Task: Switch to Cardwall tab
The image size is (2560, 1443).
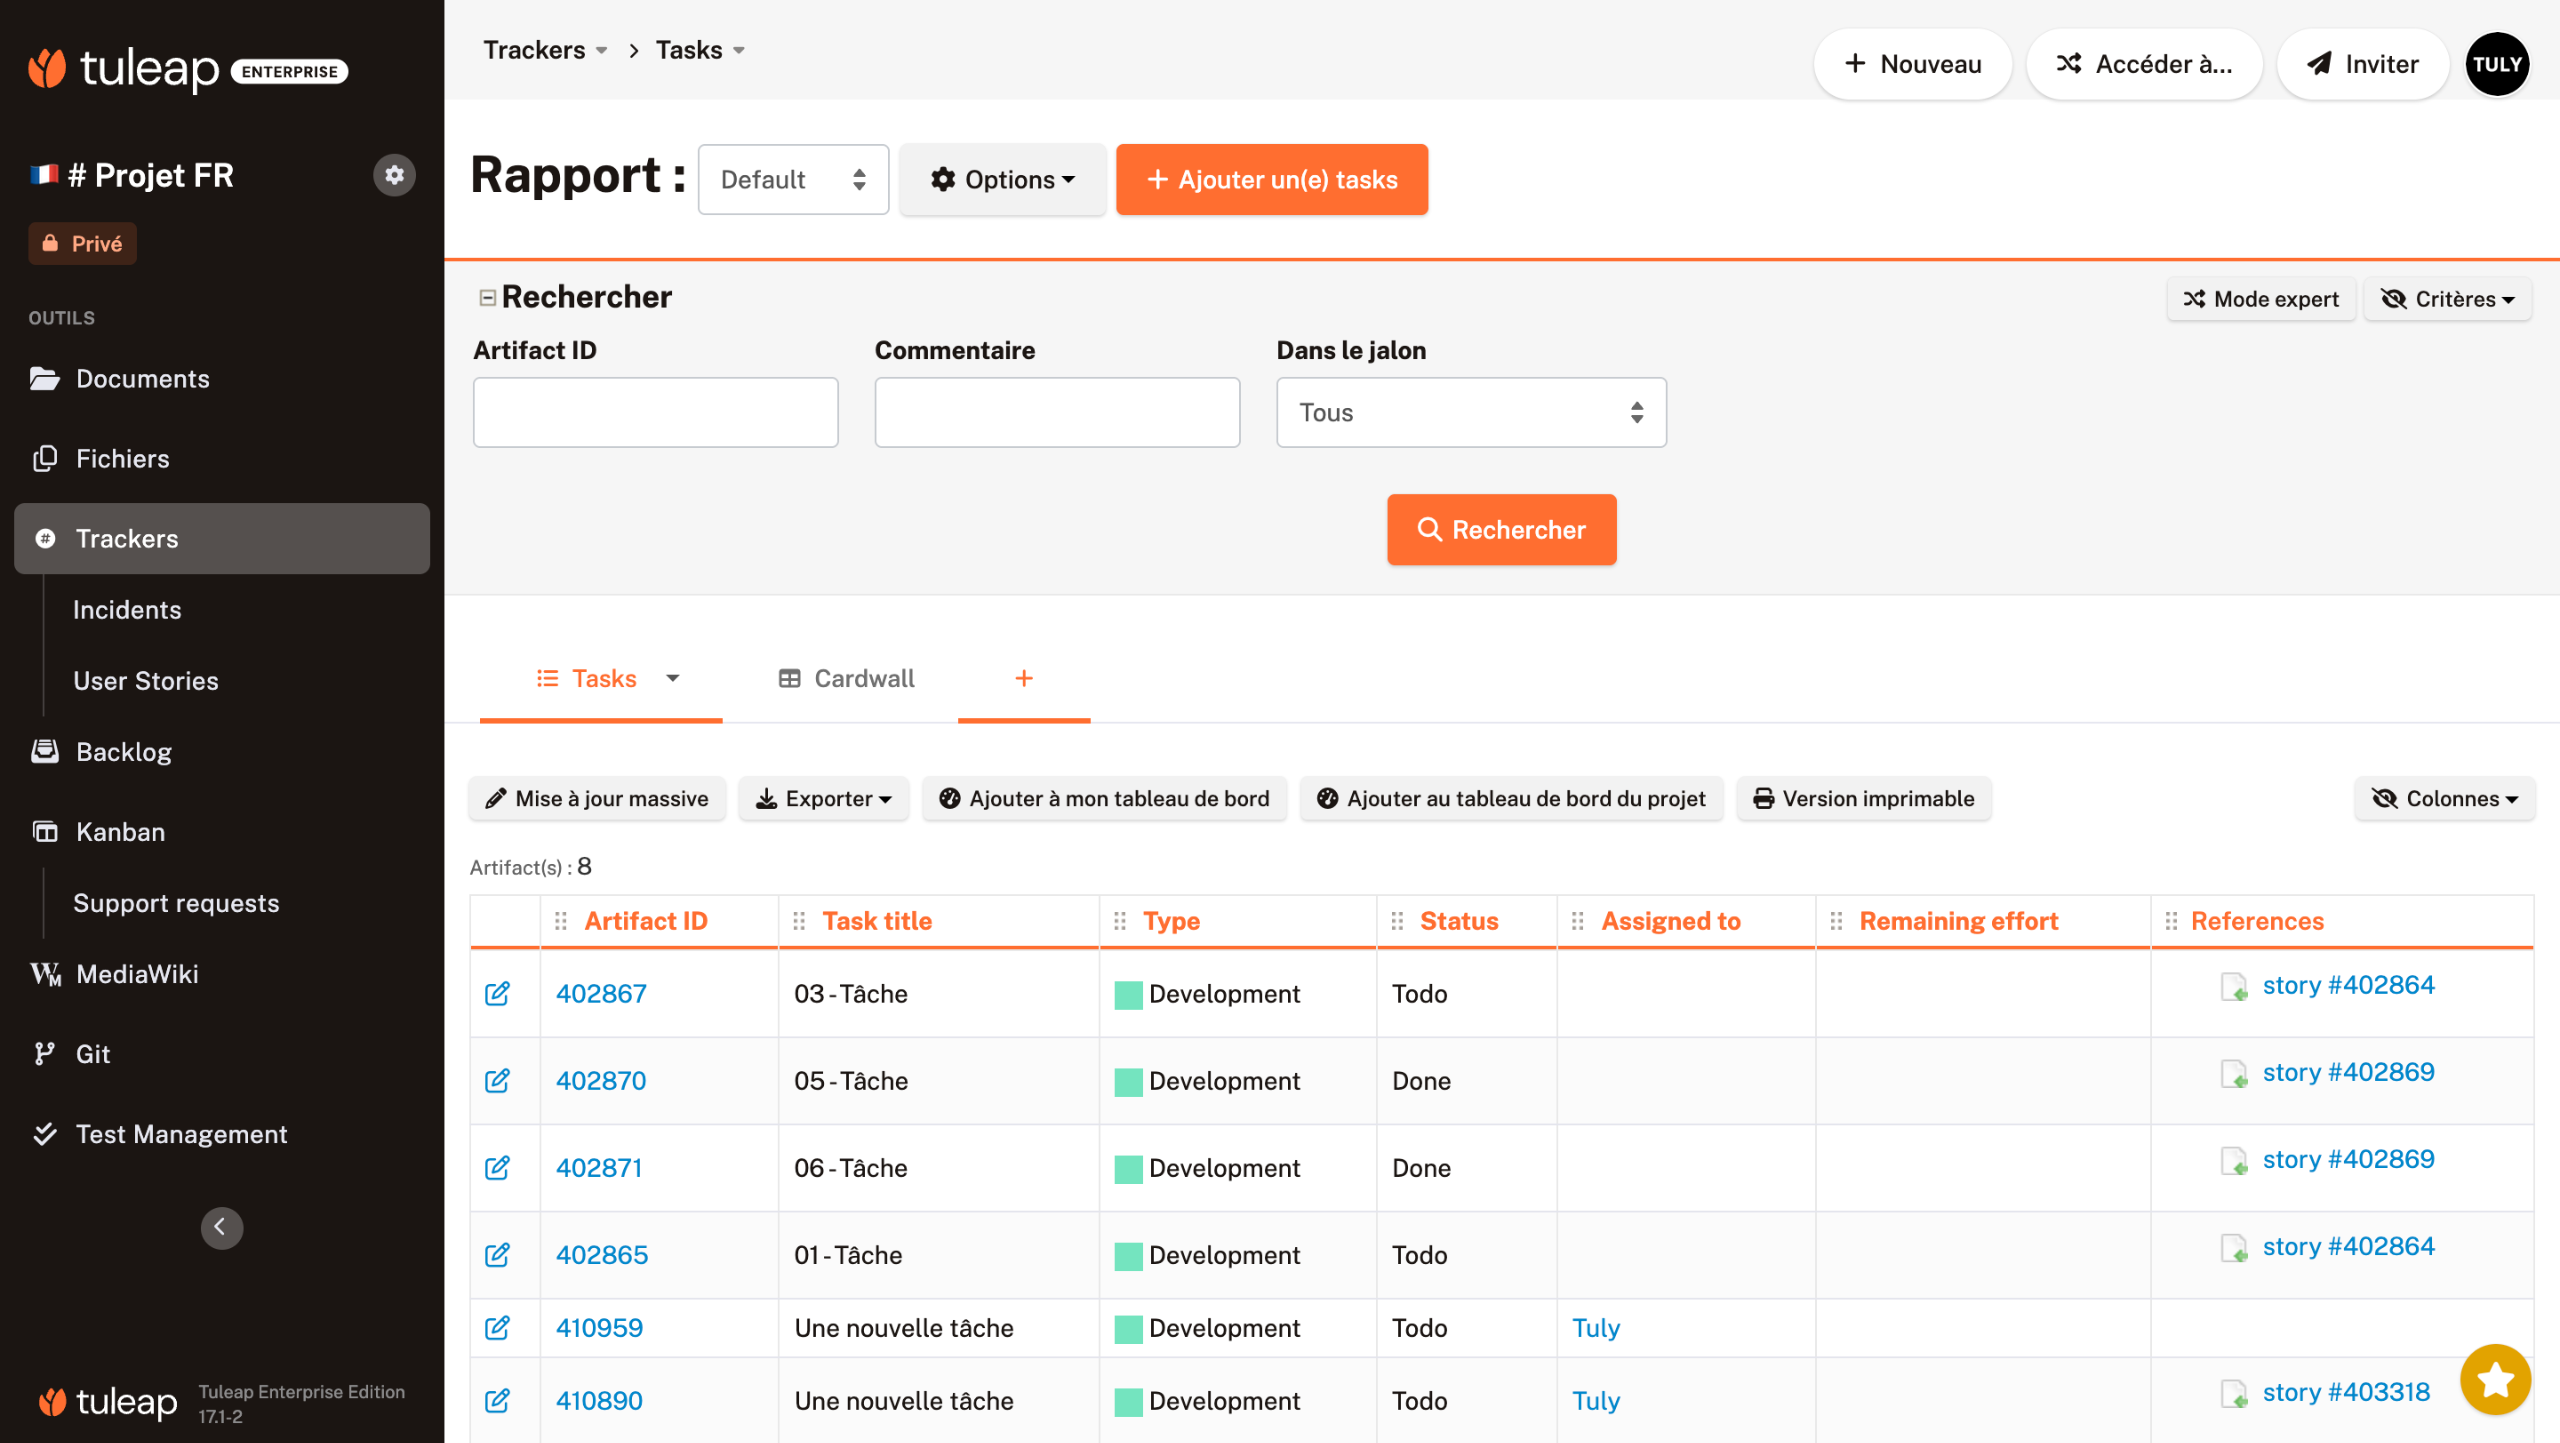Action: 846,678
